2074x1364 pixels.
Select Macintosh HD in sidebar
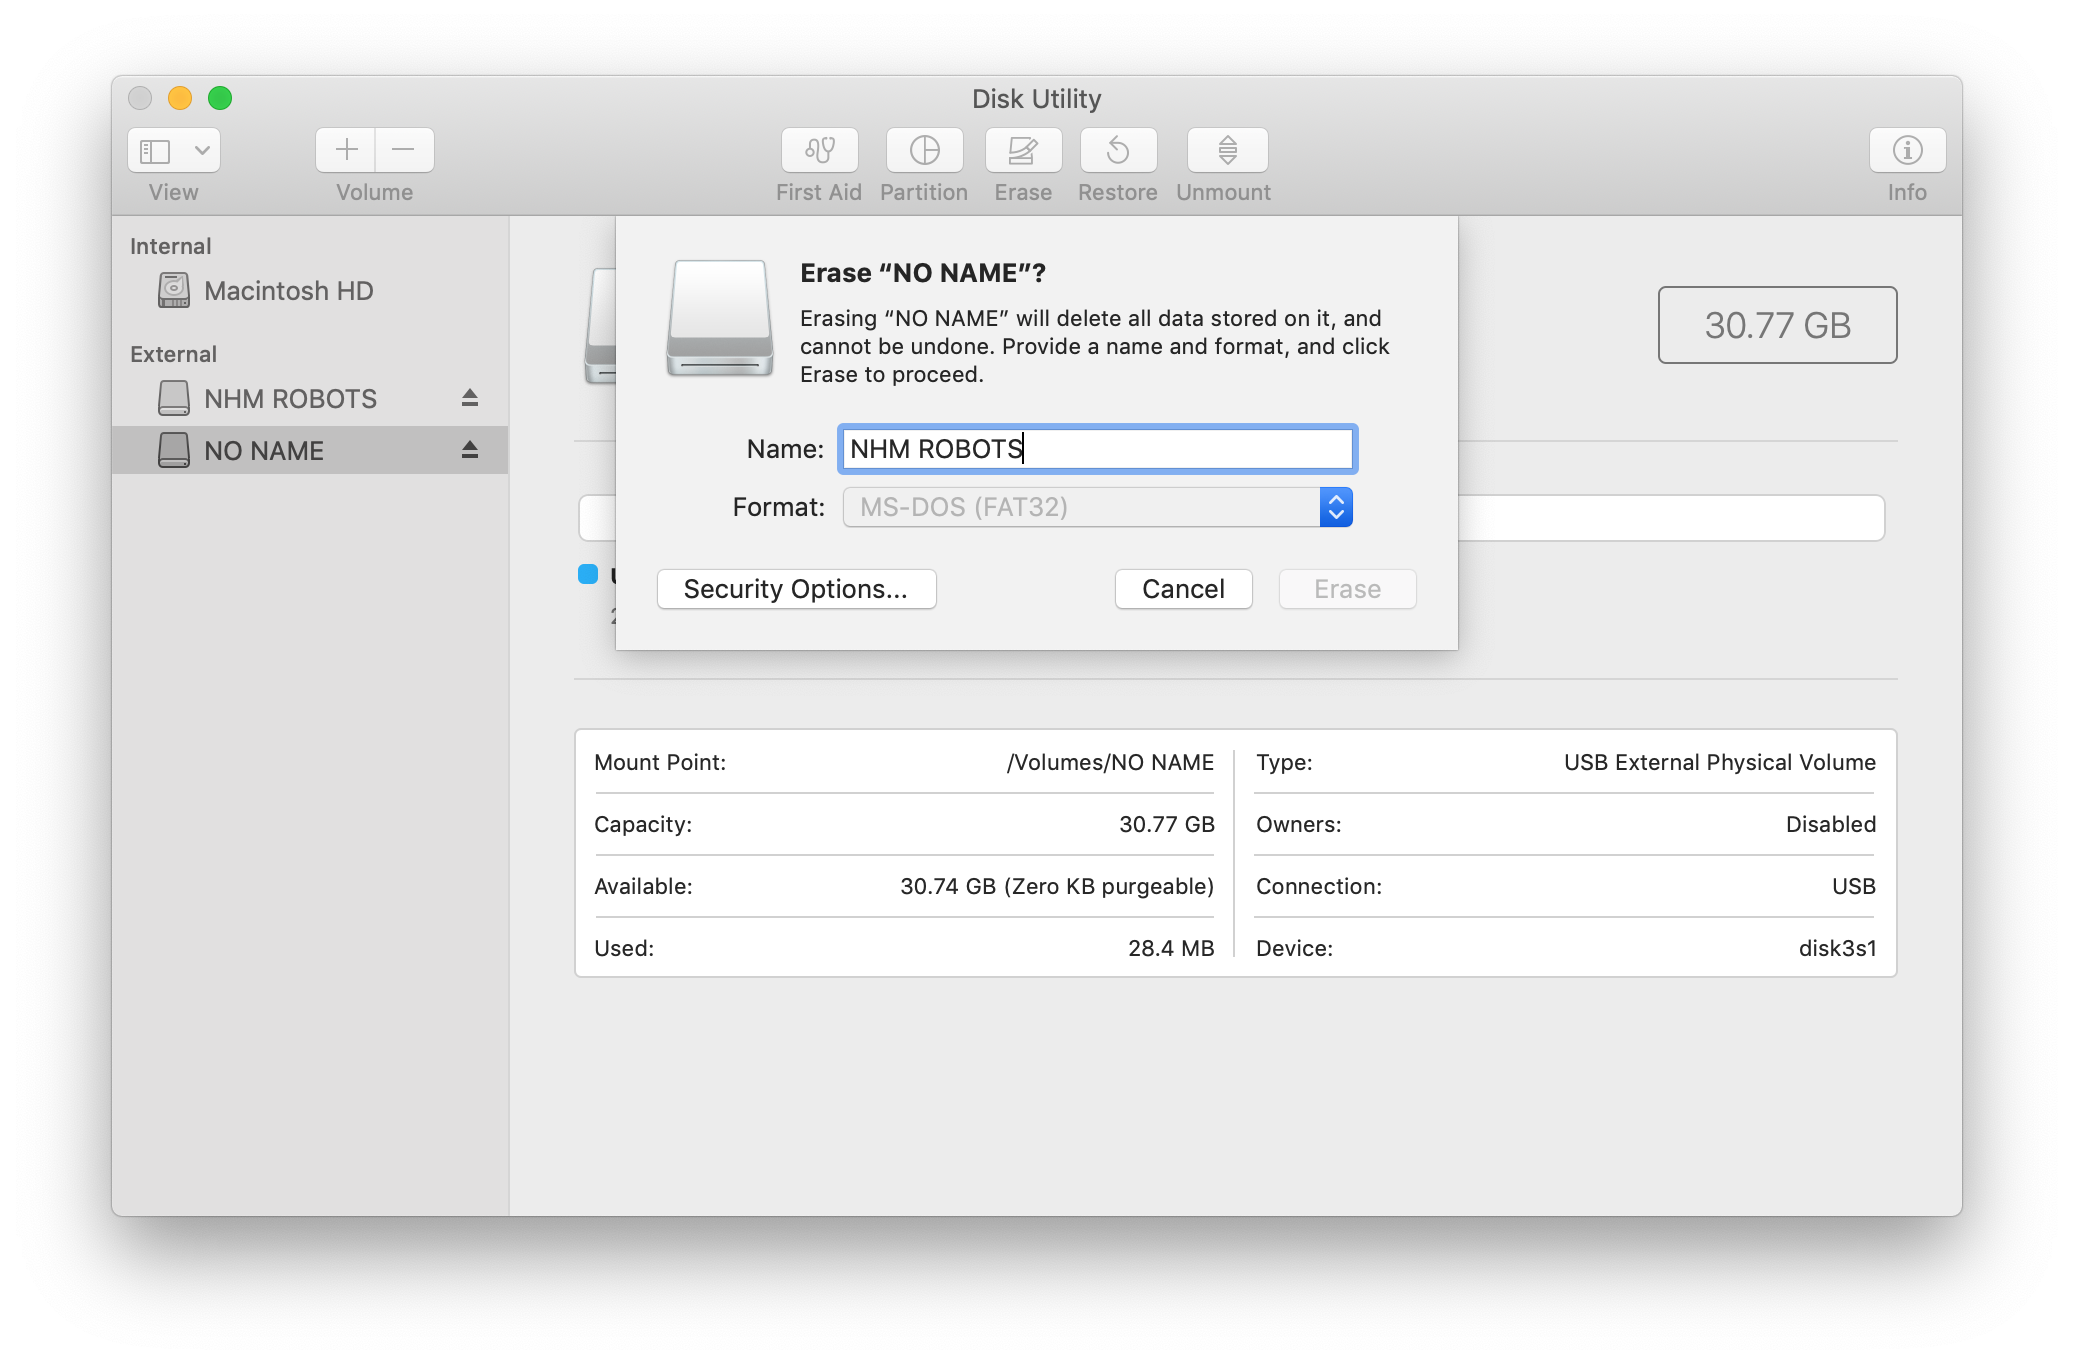(x=288, y=288)
